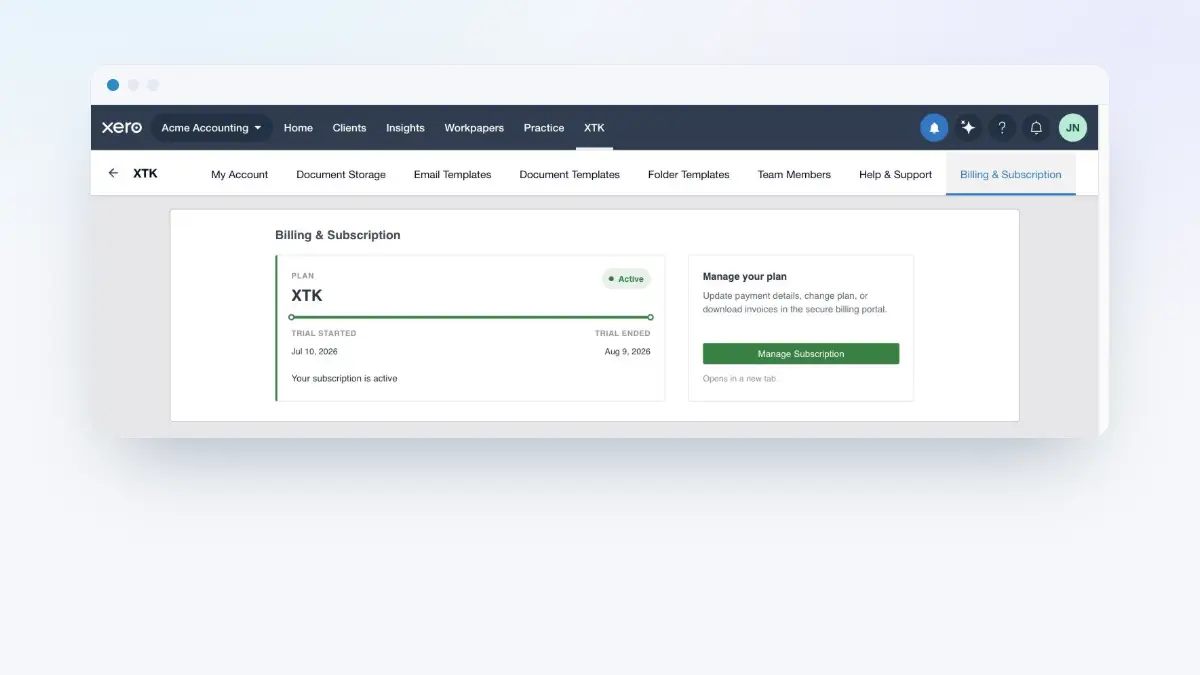Open the Workpapers menu item
Image resolution: width=1200 pixels, height=675 pixels.
474,128
